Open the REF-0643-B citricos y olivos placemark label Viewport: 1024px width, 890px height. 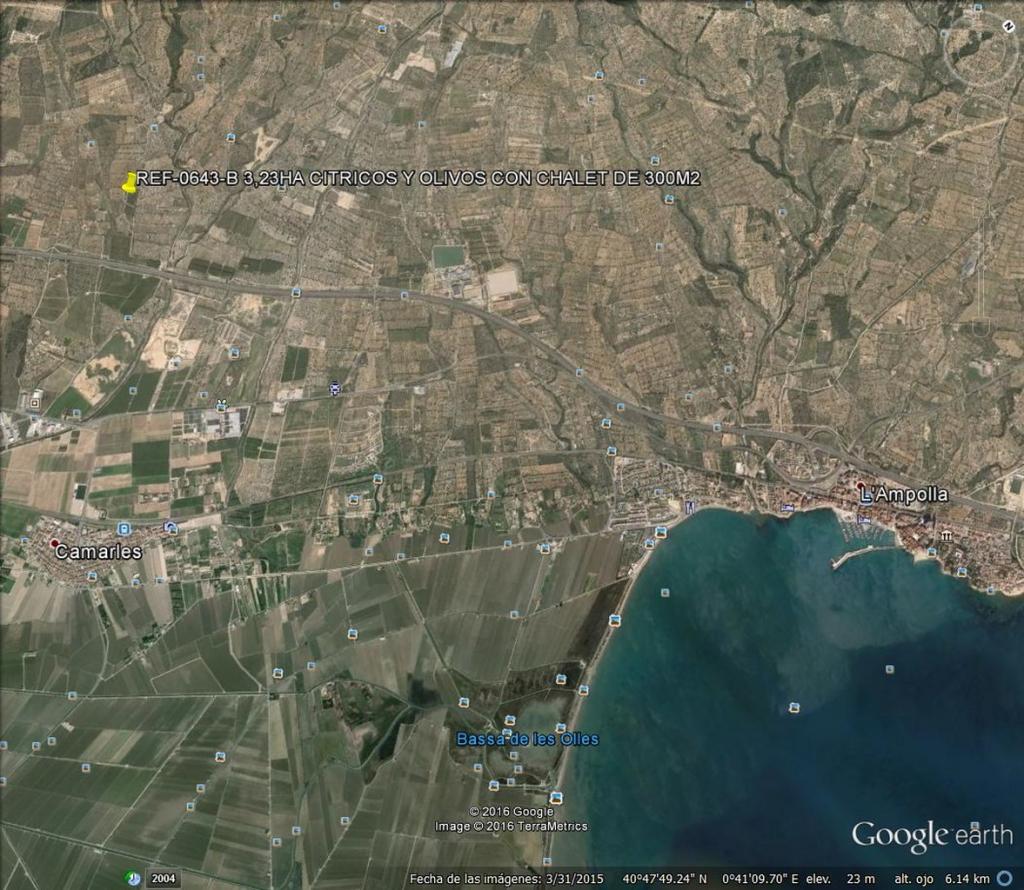coord(418,178)
